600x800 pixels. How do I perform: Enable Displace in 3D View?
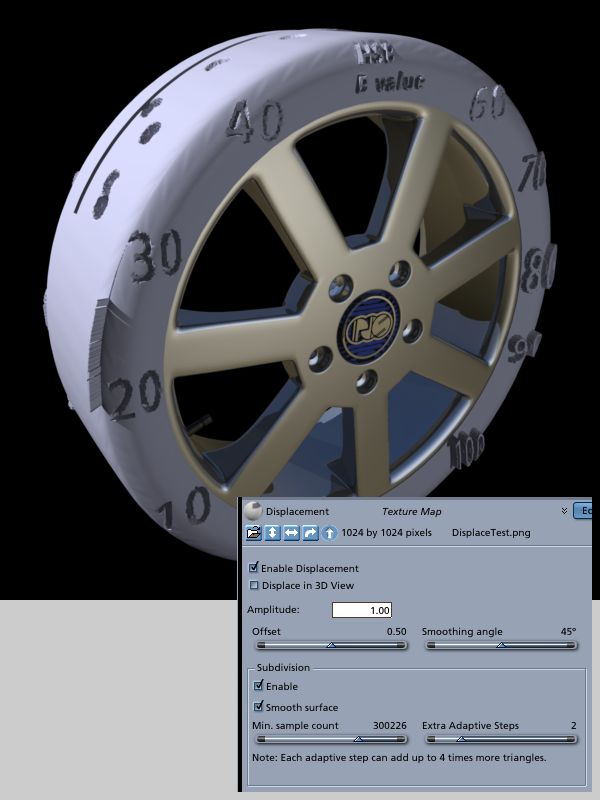pos(254,585)
